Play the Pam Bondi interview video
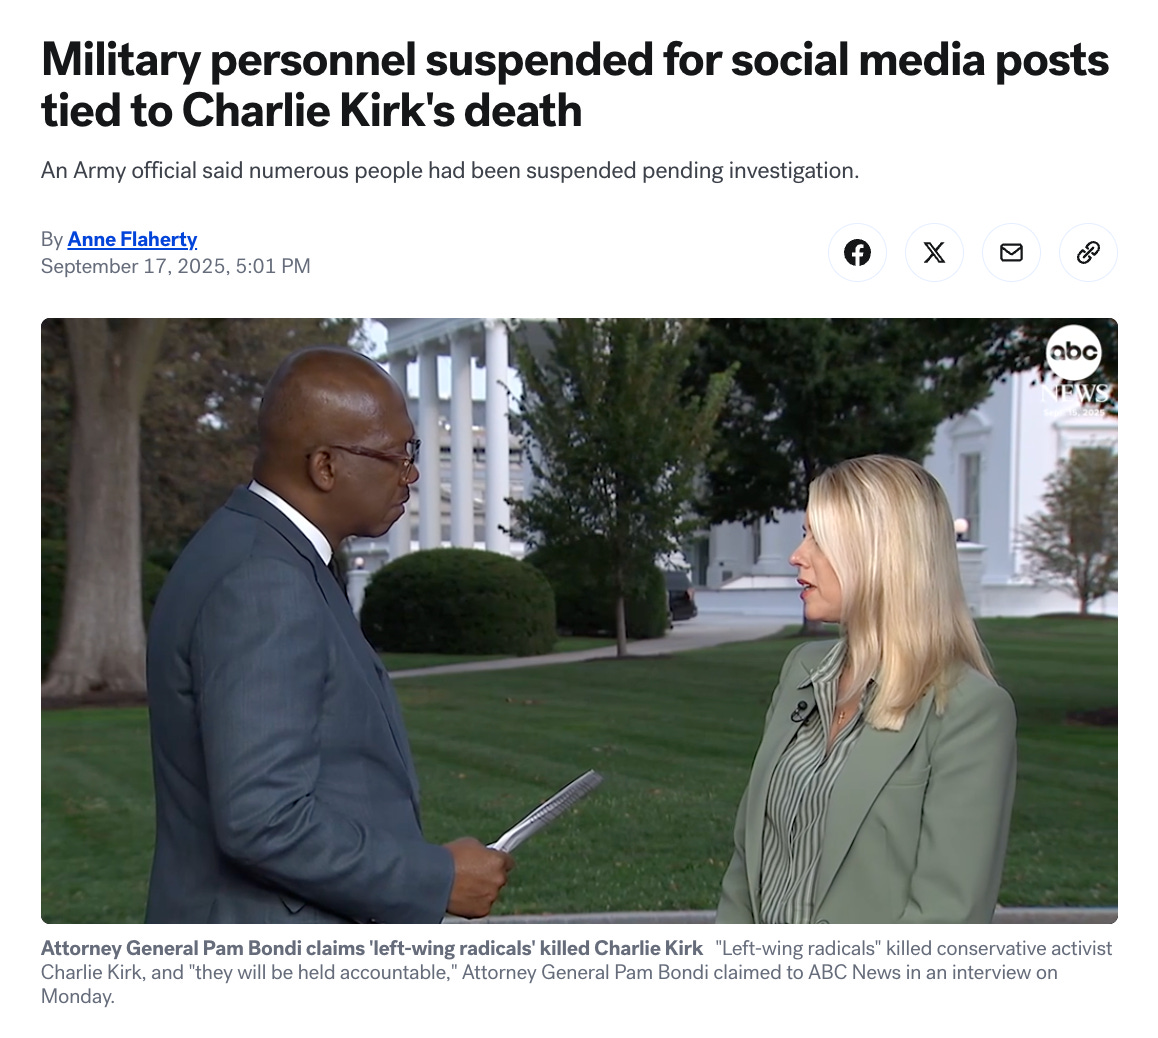 pos(579,620)
